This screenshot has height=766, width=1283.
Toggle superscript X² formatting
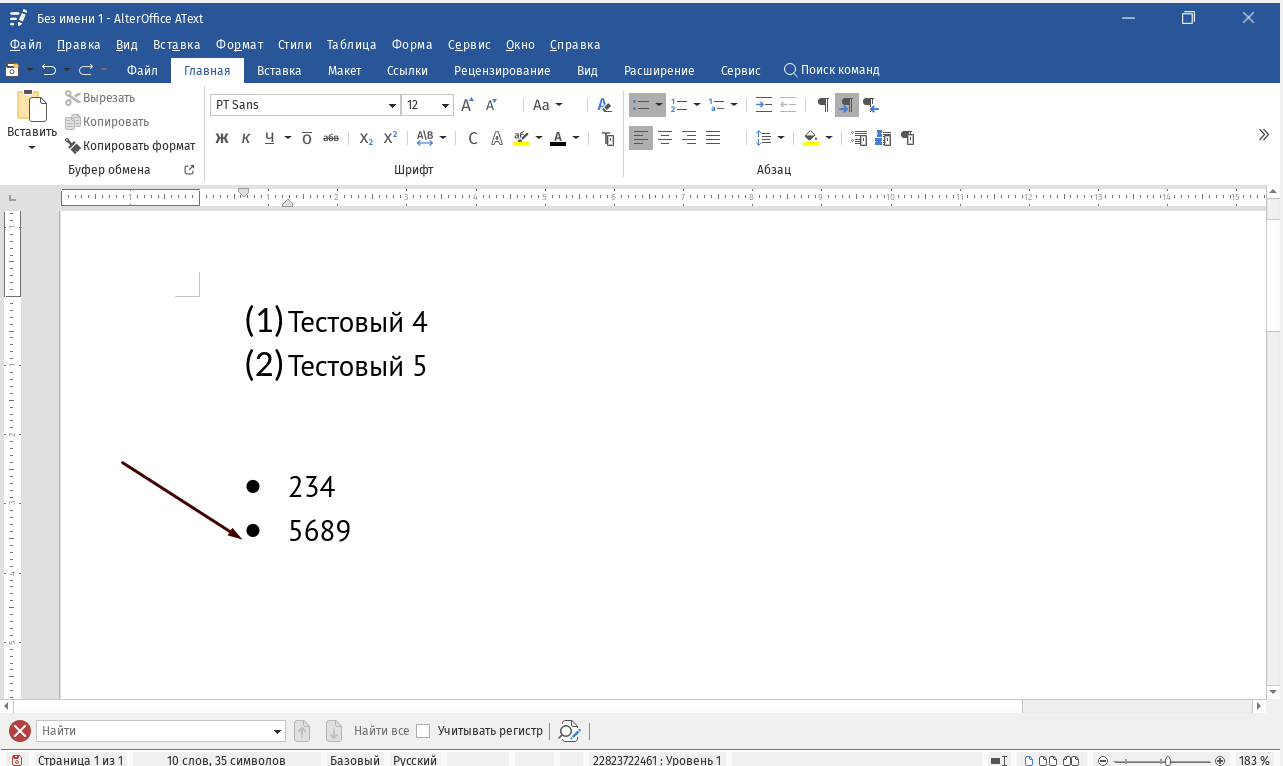(390, 138)
